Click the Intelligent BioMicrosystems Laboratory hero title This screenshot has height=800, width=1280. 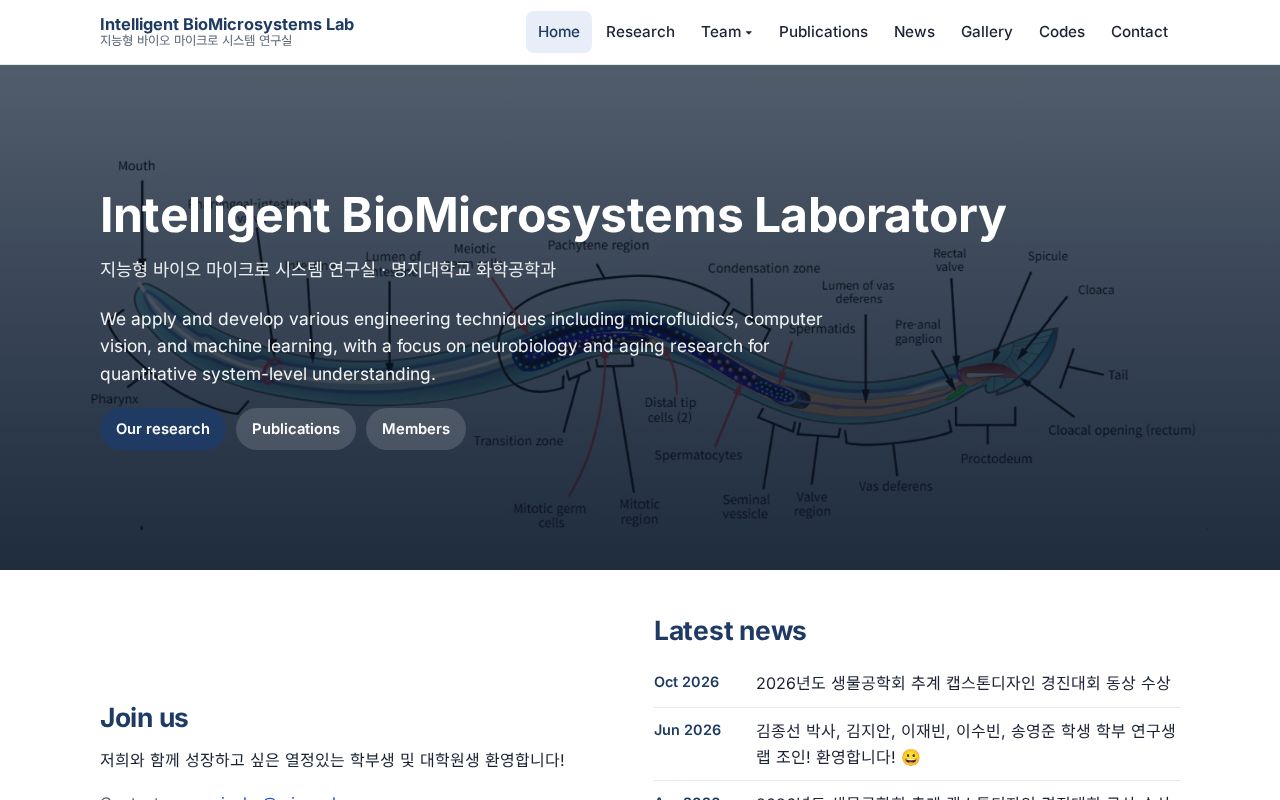(553, 215)
